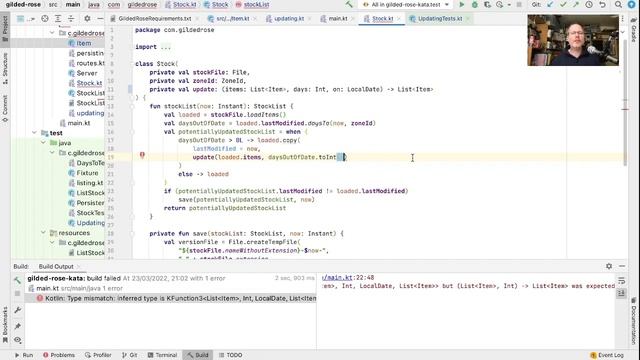
Task: Click the rollback undo arrow icon
Action: coord(602,4)
